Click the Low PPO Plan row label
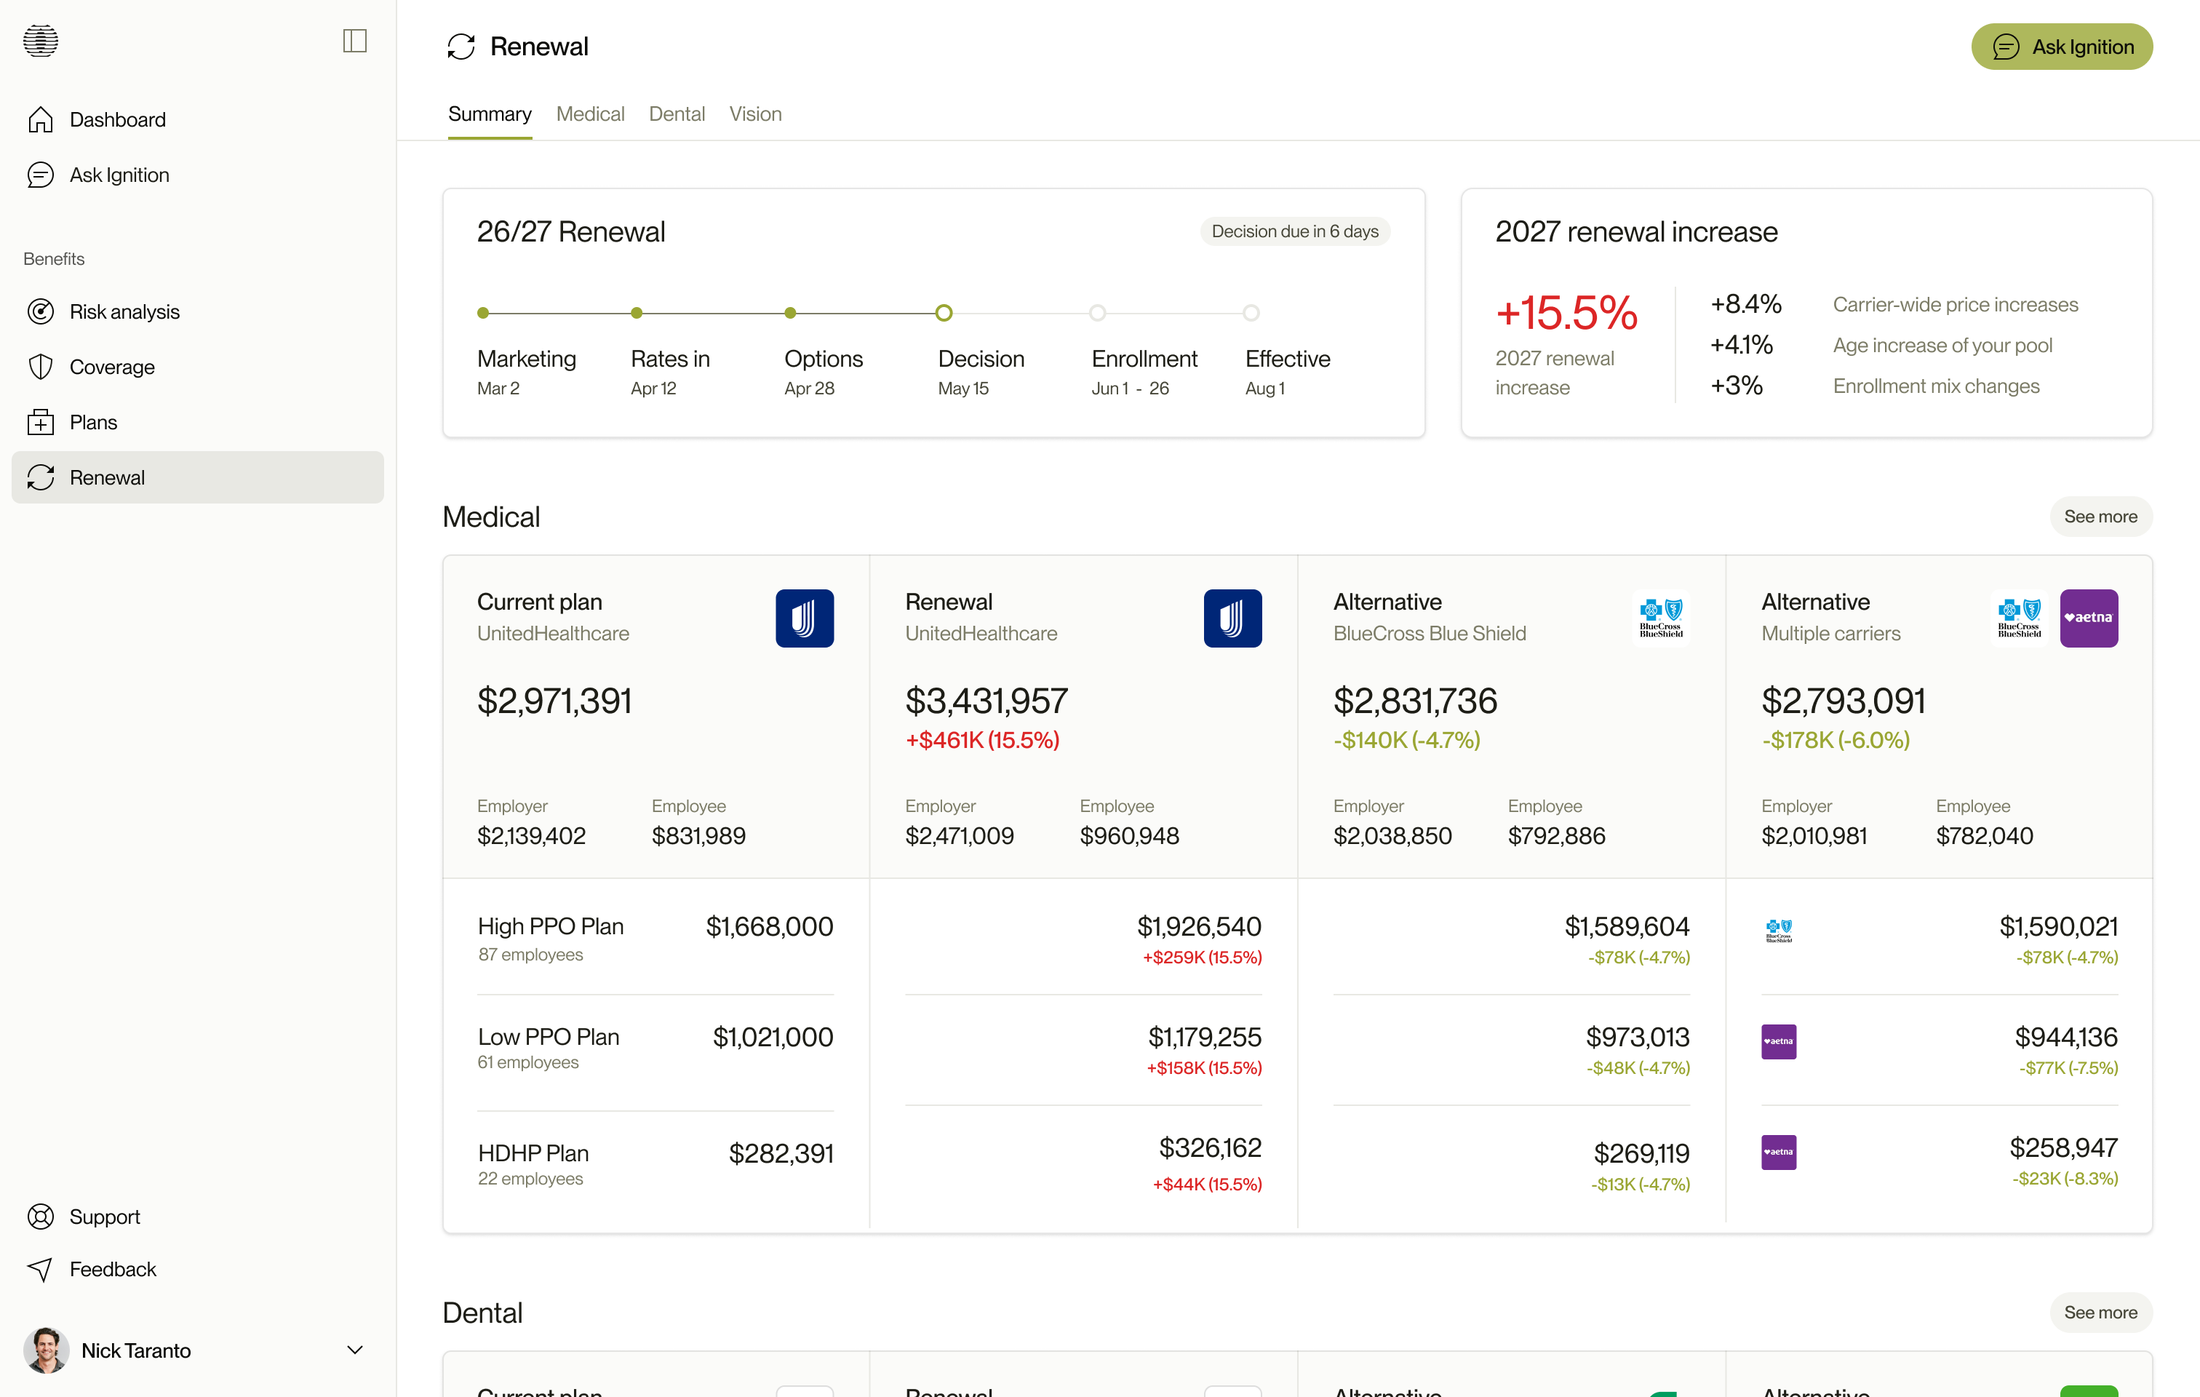2200x1397 pixels. coord(549,1037)
